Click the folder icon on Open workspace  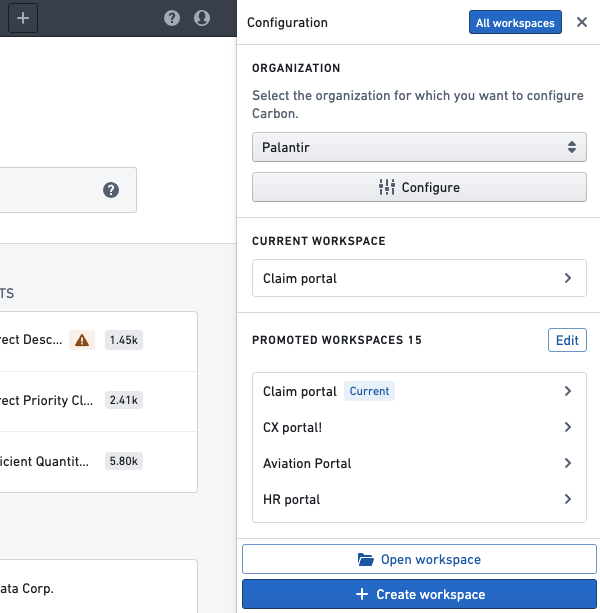pos(366,559)
